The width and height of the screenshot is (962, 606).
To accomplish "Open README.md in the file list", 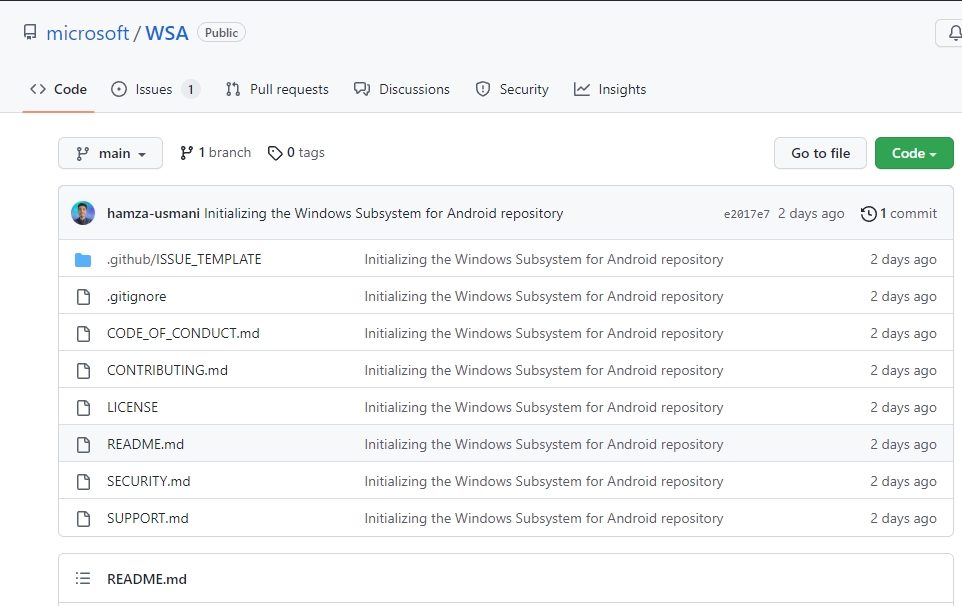I will pos(145,444).
